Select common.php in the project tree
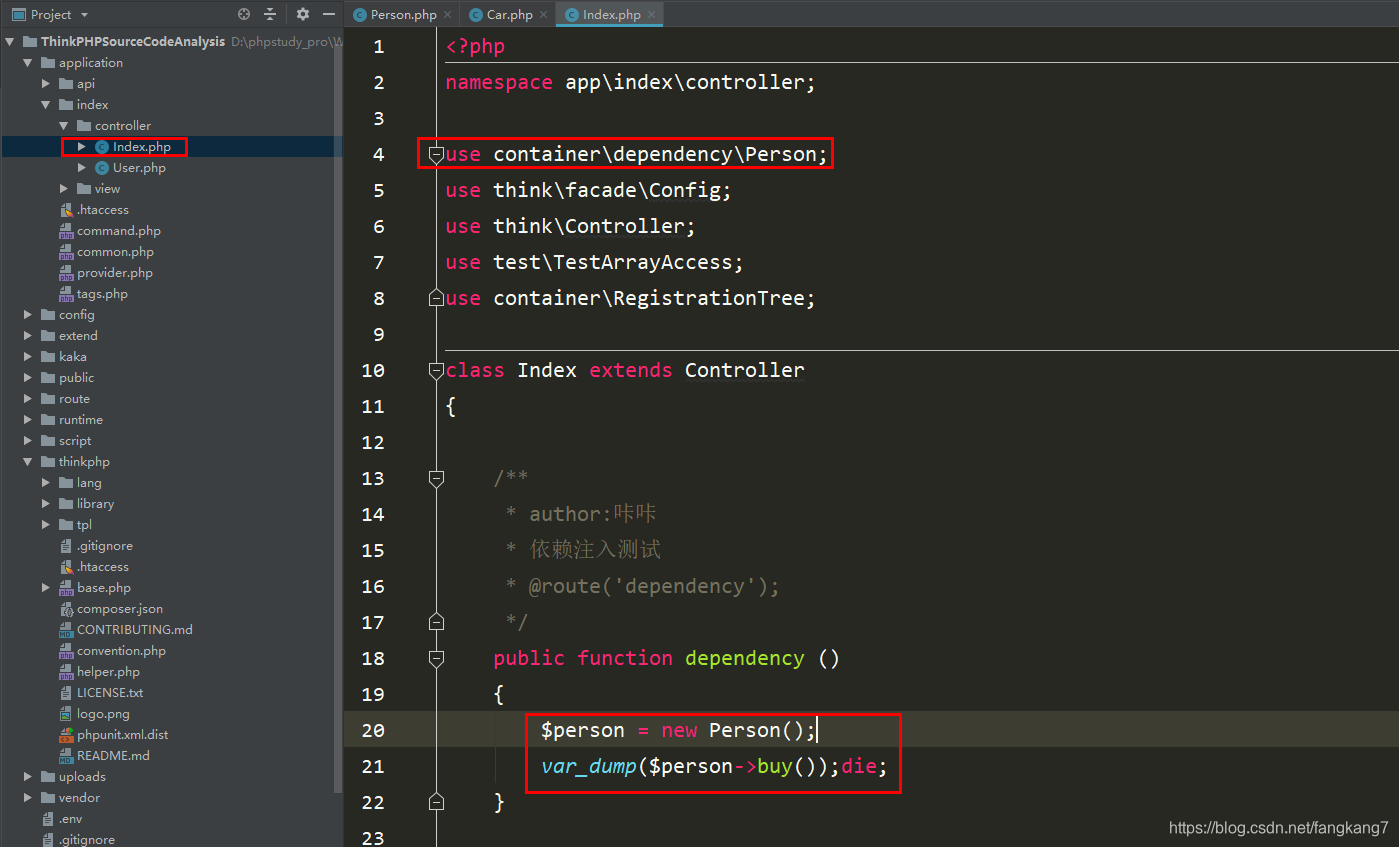 [x=115, y=252]
